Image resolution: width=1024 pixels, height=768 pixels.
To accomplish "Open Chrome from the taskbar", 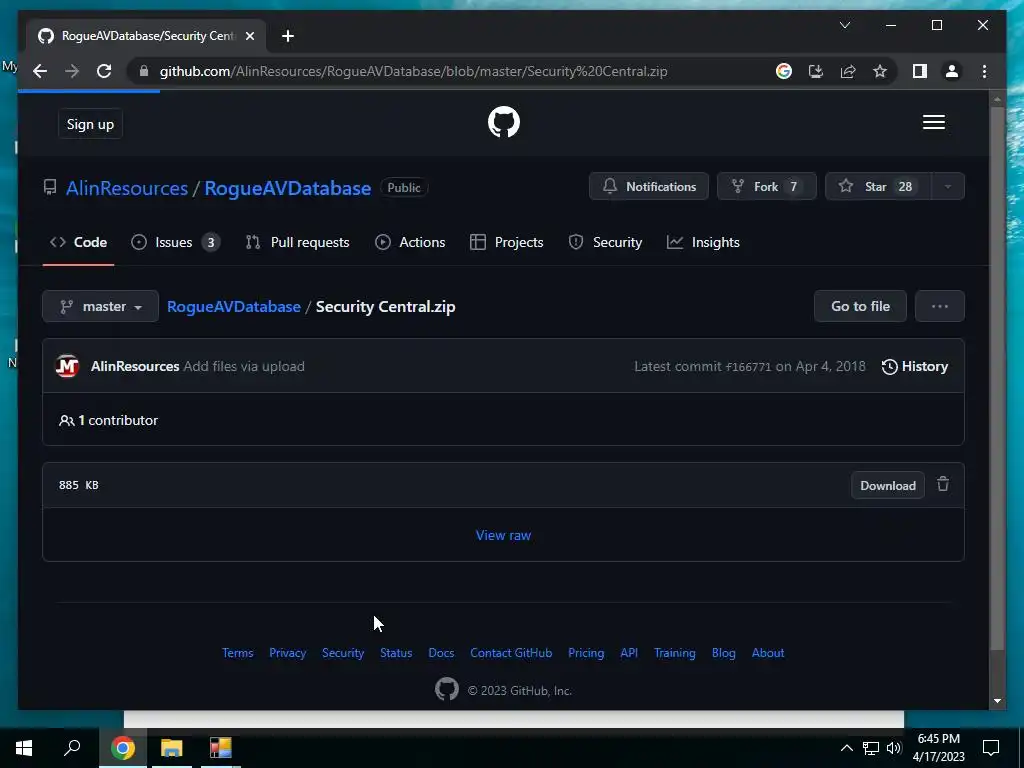I will [123, 748].
